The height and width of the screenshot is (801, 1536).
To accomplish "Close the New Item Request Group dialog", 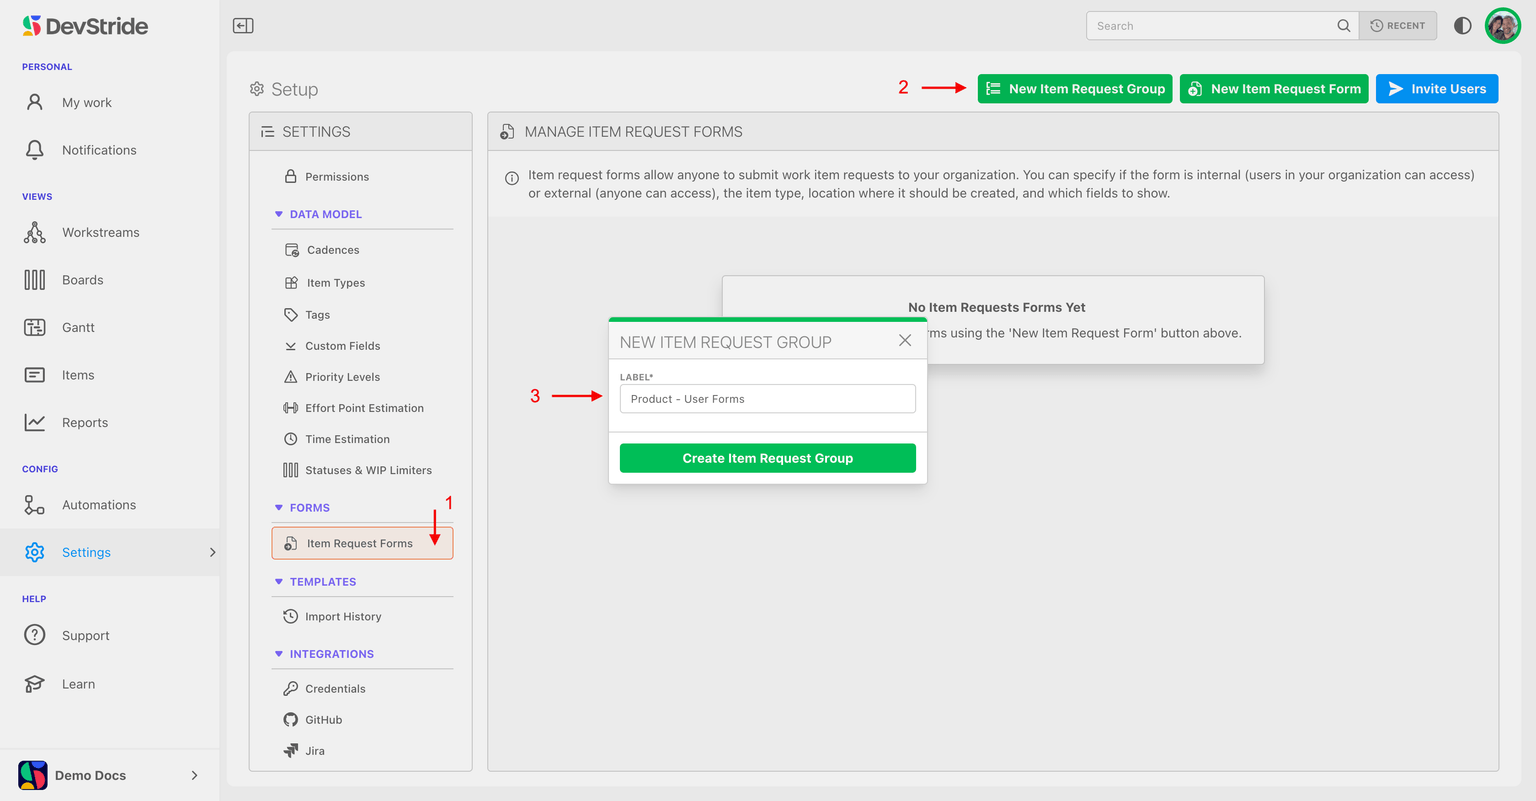I will coord(905,341).
